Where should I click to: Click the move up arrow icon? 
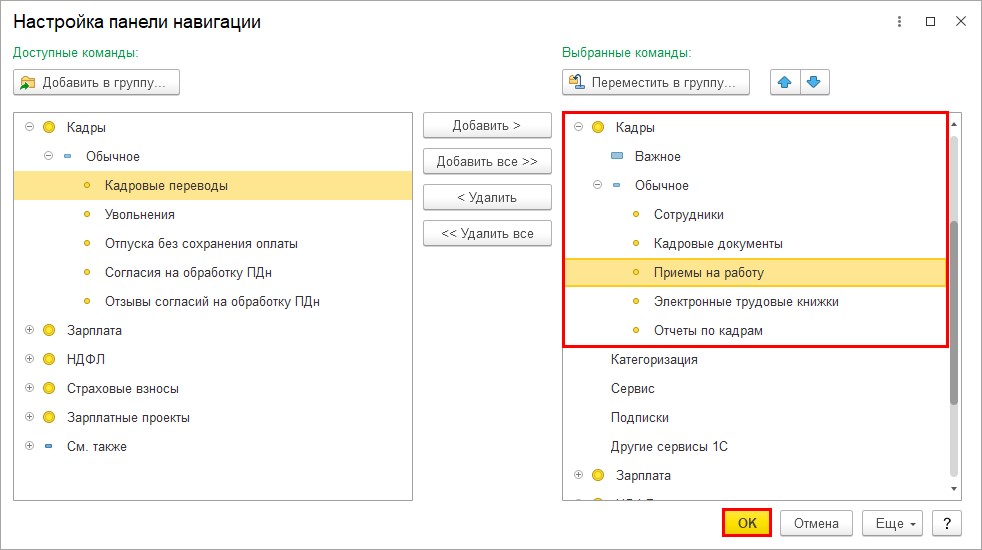tap(784, 82)
